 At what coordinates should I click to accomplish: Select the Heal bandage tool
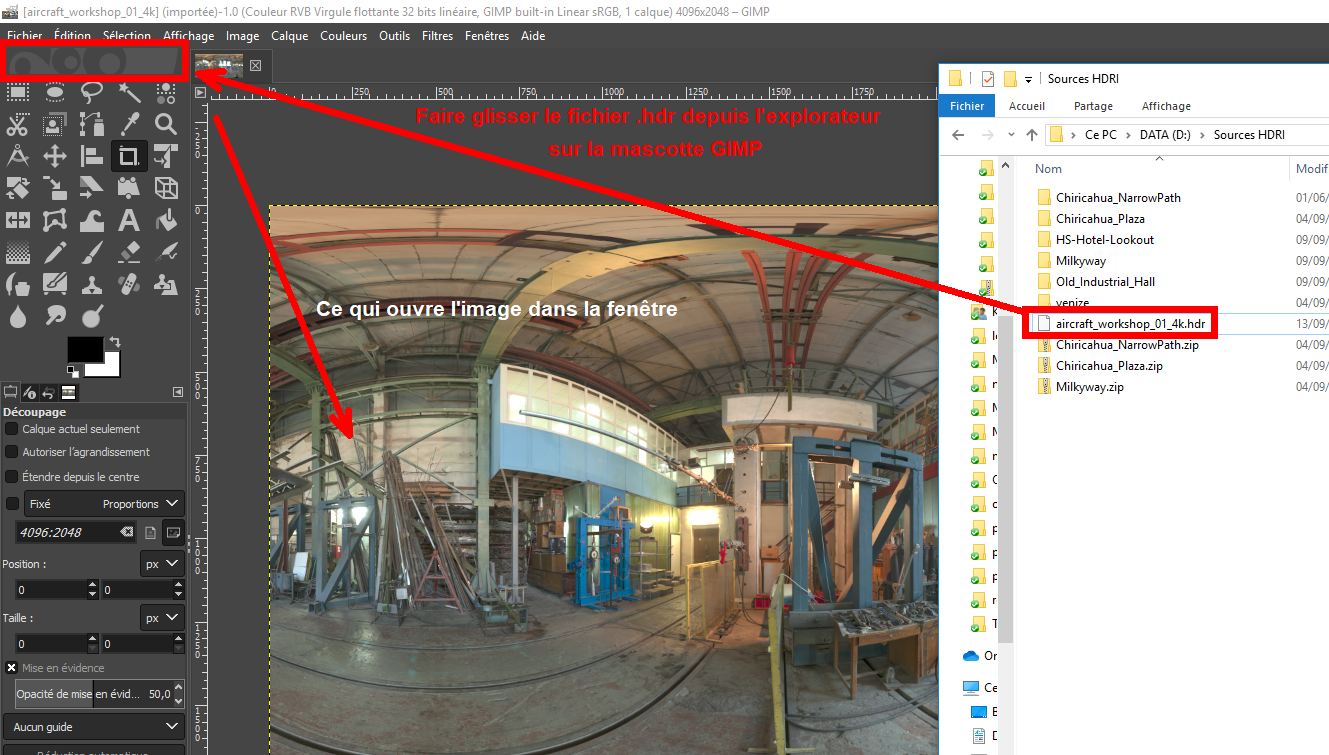pyautogui.click(x=129, y=284)
